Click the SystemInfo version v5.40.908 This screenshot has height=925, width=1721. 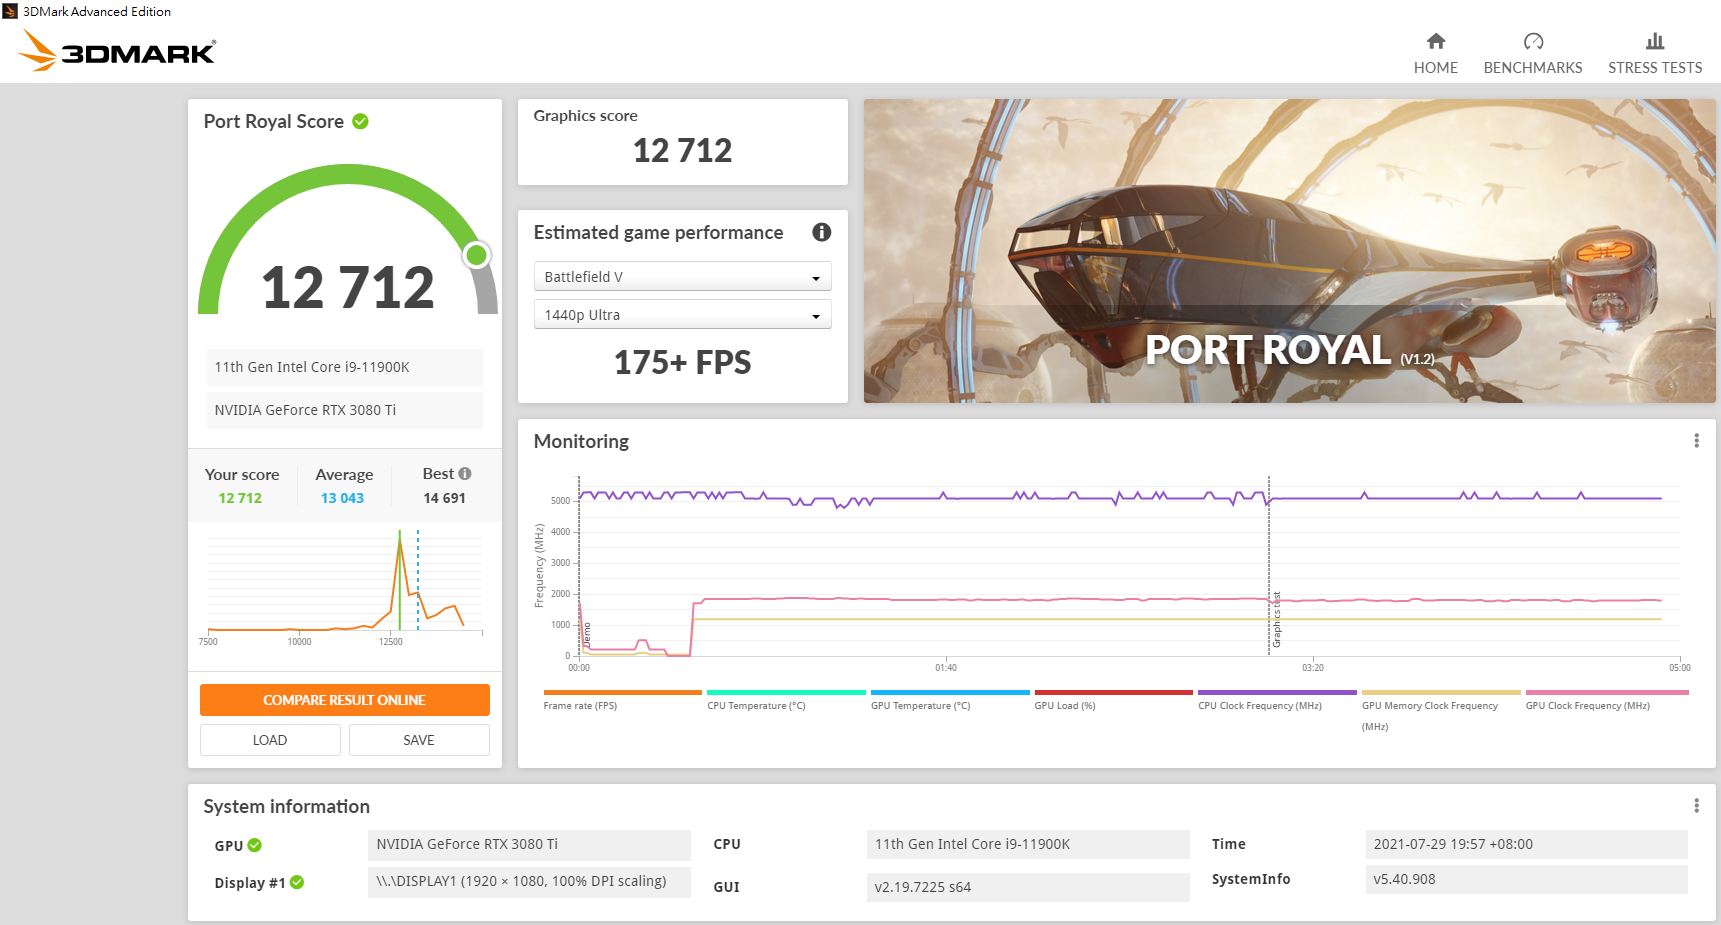click(1526, 880)
